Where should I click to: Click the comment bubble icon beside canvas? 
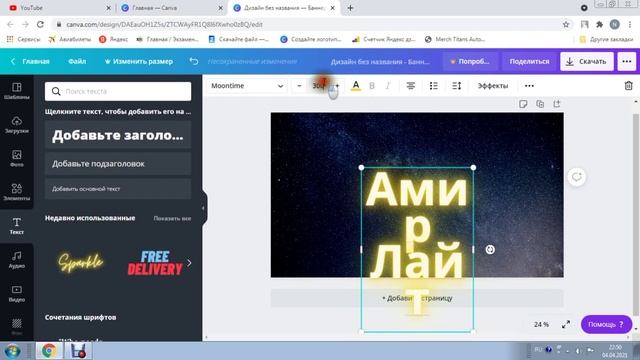(576, 177)
